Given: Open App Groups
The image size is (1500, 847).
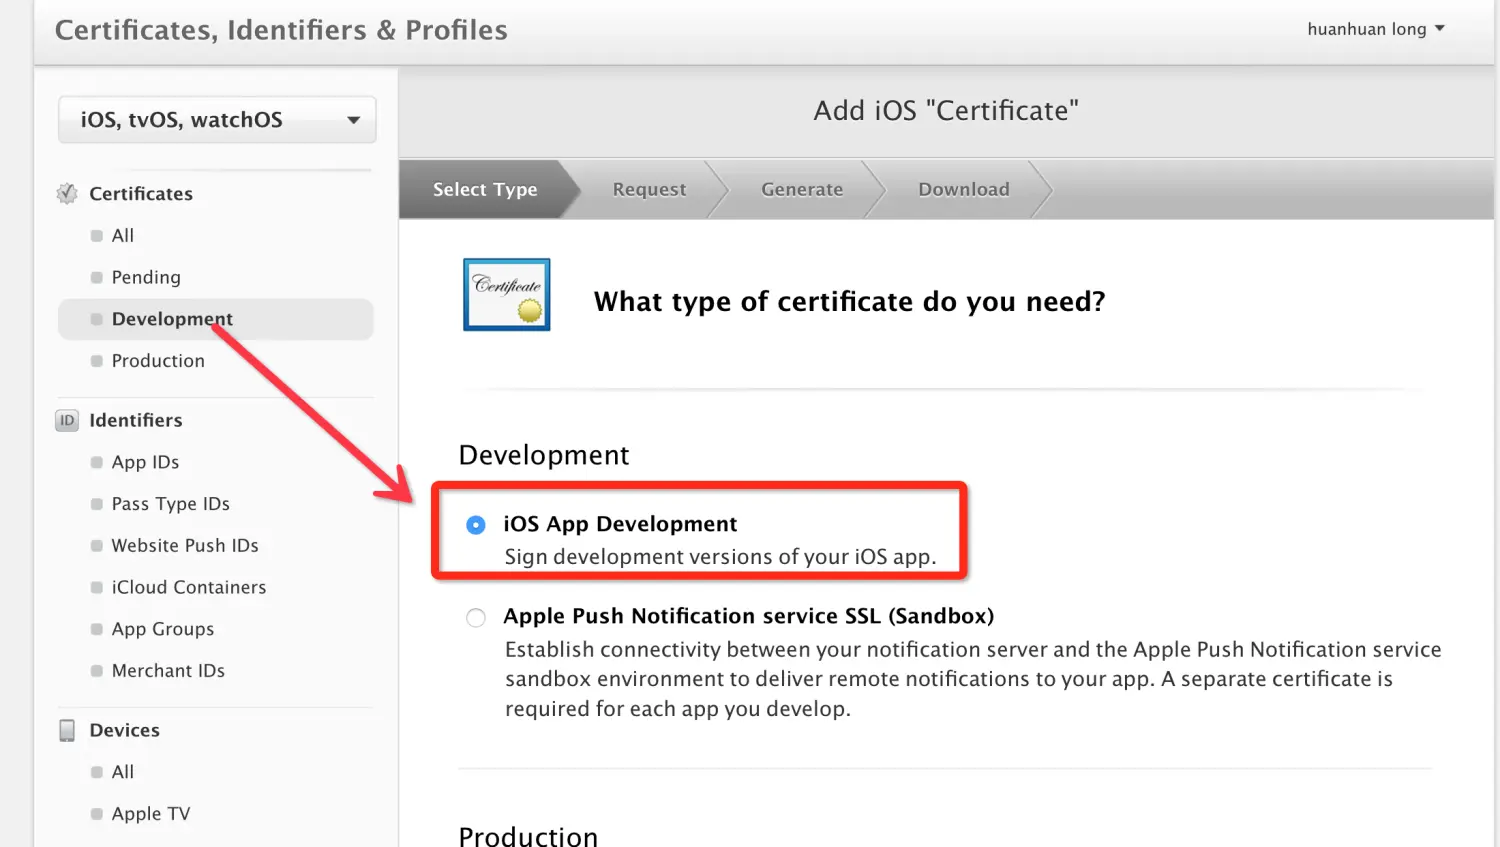Looking at the screenshot, I should point(163,630).
